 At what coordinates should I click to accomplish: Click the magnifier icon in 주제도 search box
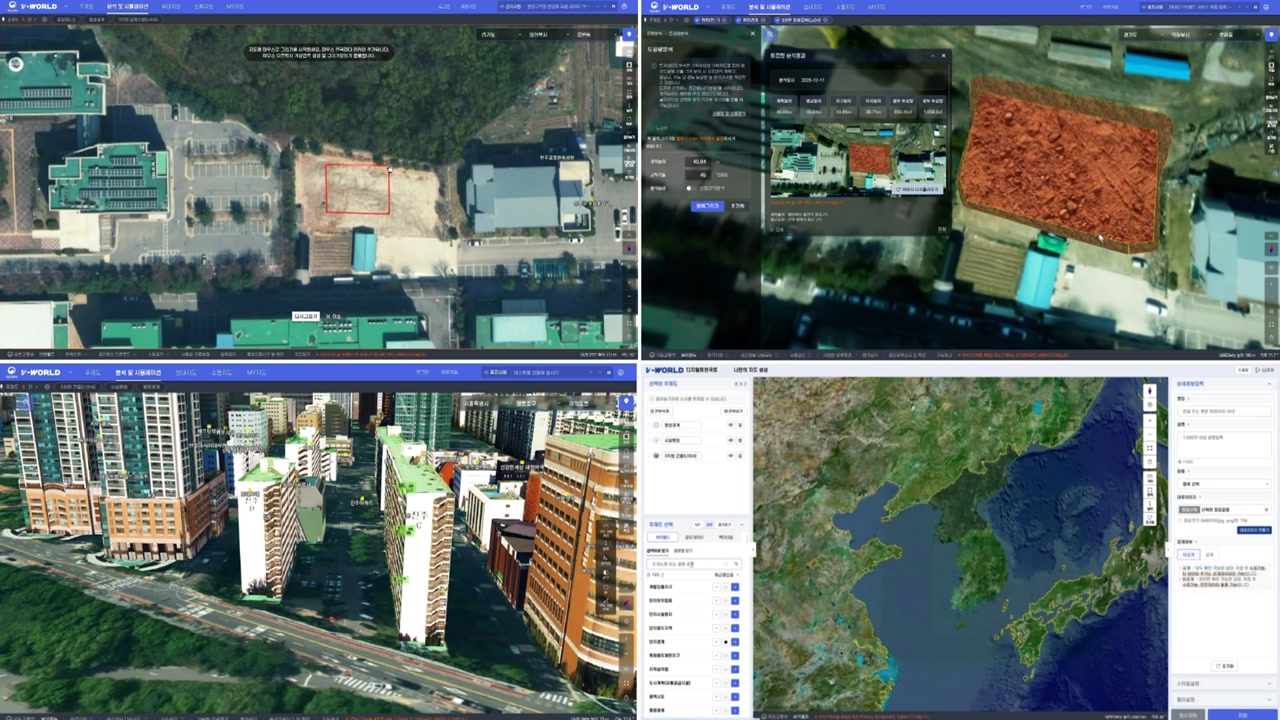pos(736,564)
